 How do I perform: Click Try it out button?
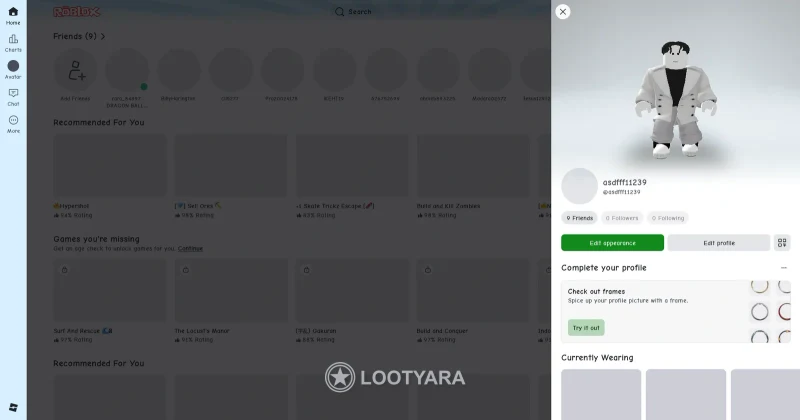pos(586,328)
